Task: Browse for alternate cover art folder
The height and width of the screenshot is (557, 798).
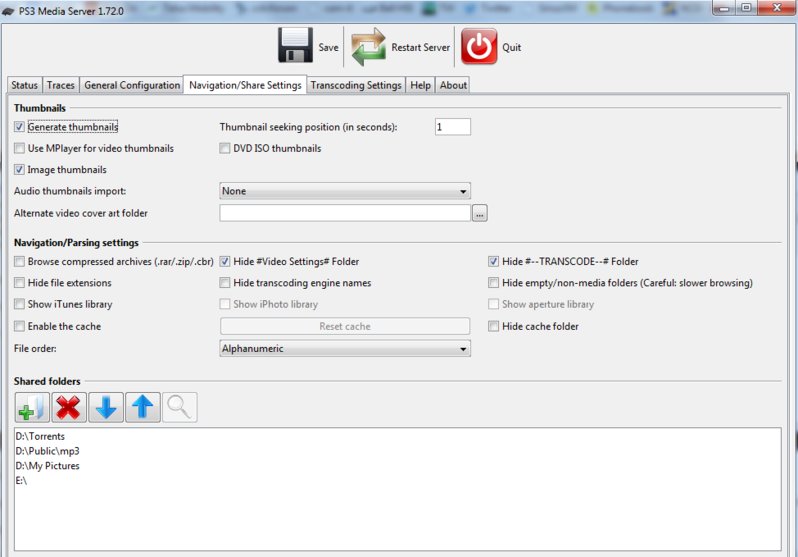Action: [x=479, y=213]
